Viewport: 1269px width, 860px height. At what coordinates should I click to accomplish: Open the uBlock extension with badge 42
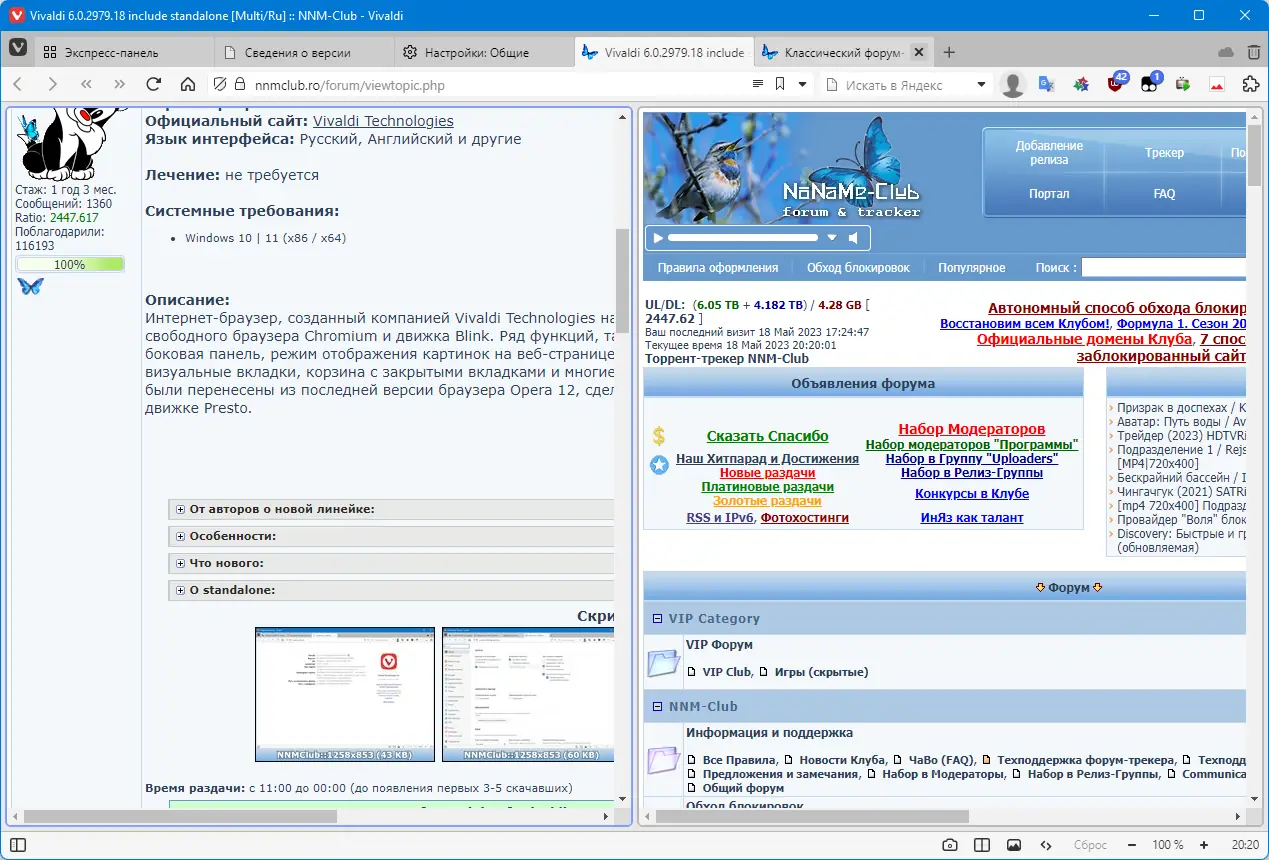(1116, 83)
